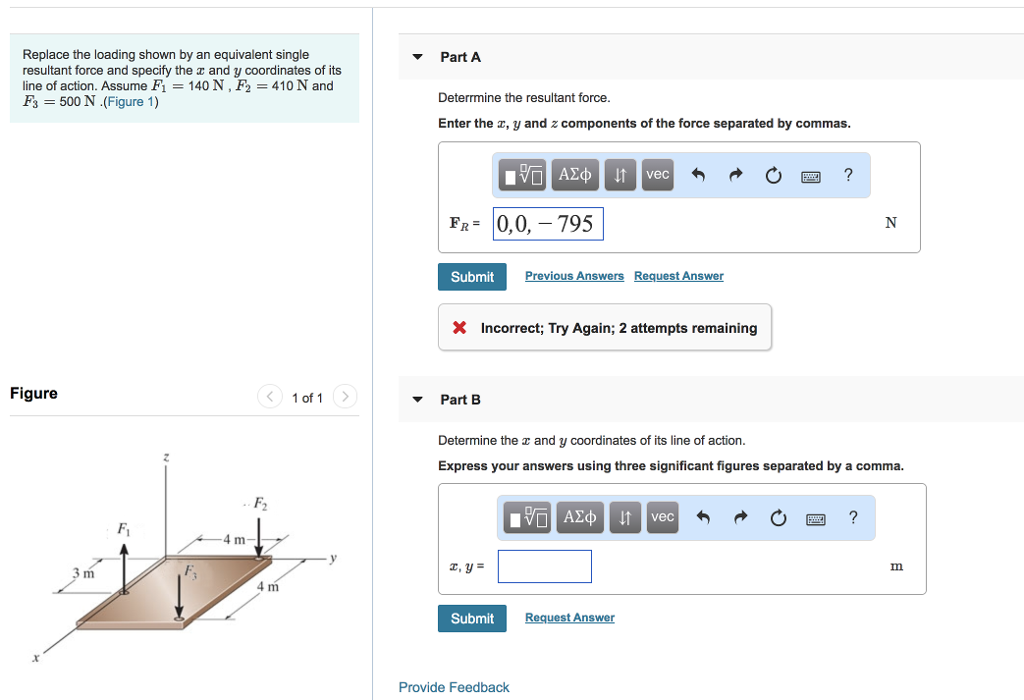Go to next figure arrow
Screen dimensions: 1024x700
tap(344, 398)
